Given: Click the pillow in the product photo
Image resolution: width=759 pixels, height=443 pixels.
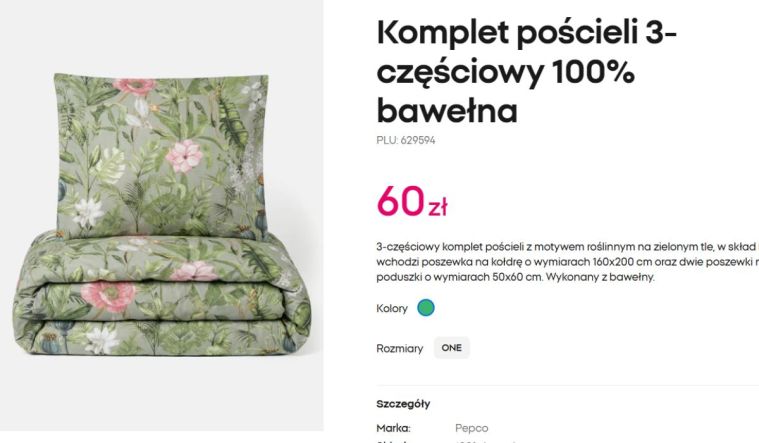Looking at the screenshot, I should click(160, 150).
